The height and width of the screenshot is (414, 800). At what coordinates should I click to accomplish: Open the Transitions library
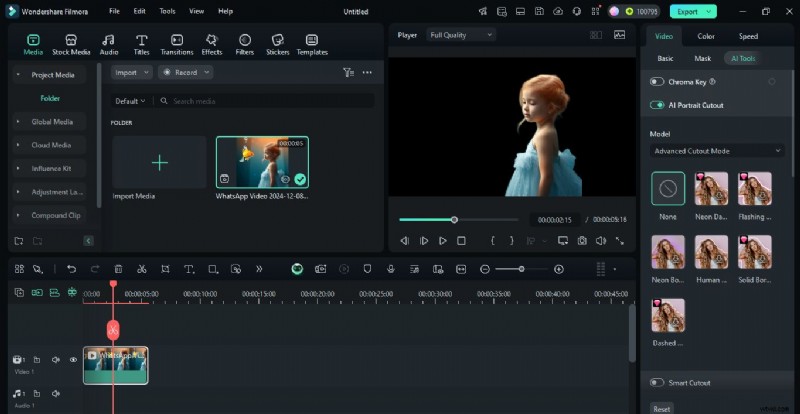point(177,42)
